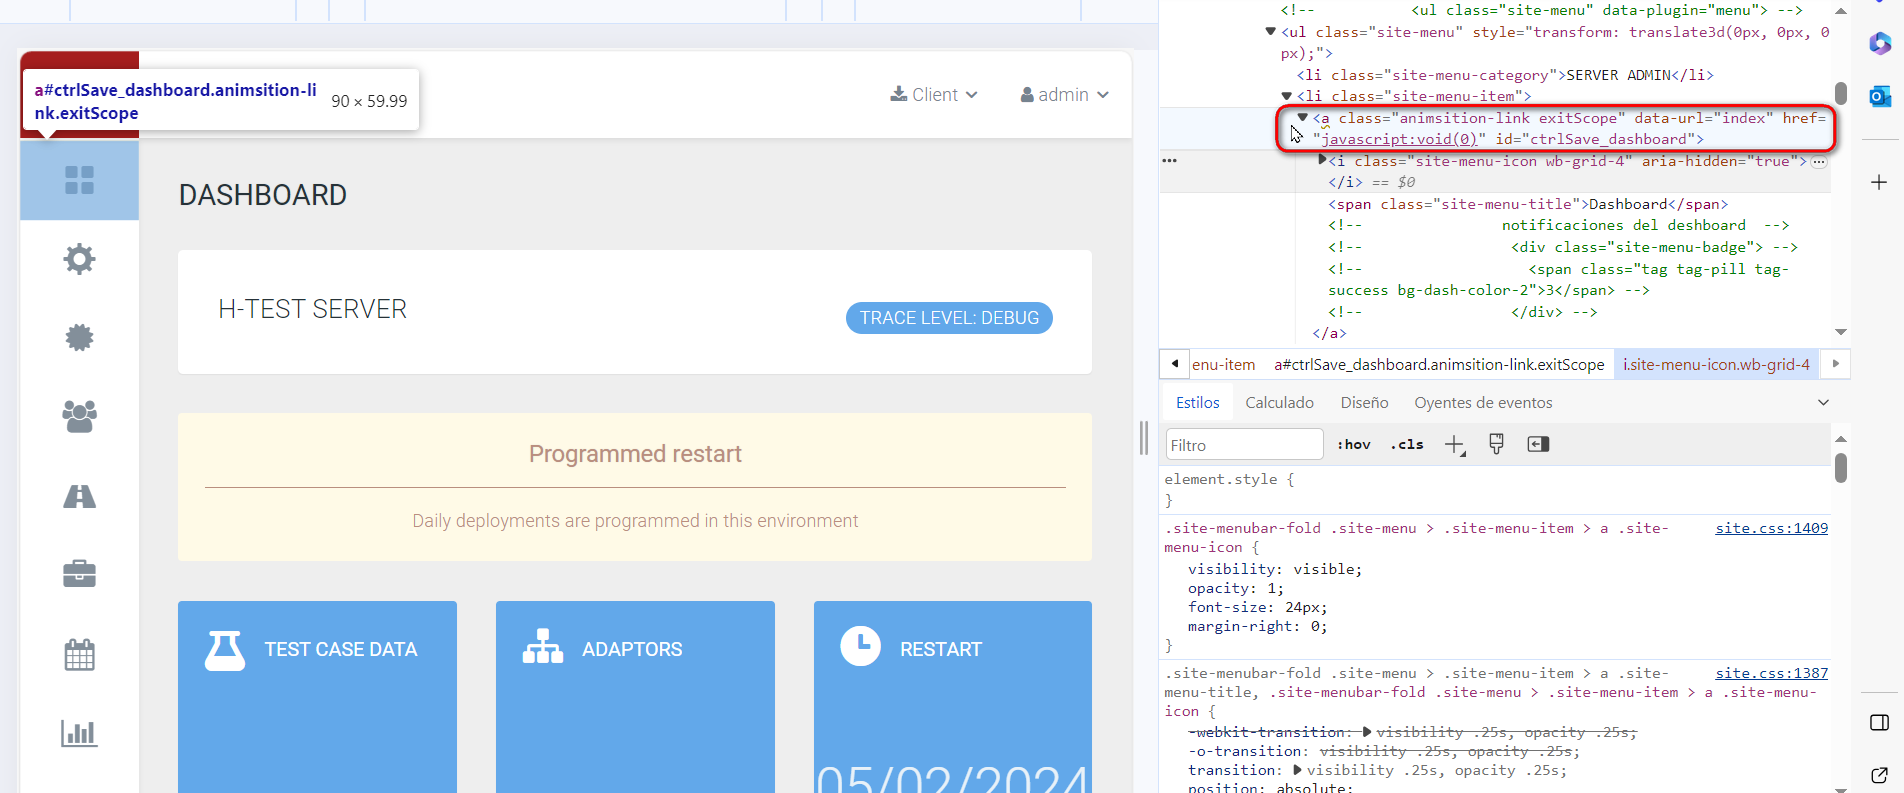
Task: Open the bar chart icon in sidebar
Action: coord(79,733)
